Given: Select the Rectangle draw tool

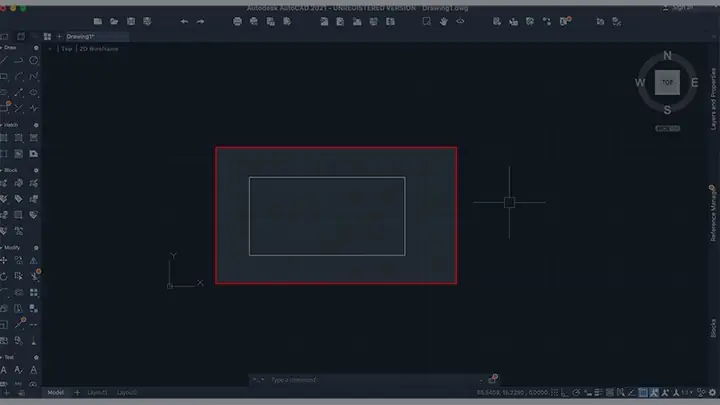Looking at the screenshot, I should coord(4,76).
